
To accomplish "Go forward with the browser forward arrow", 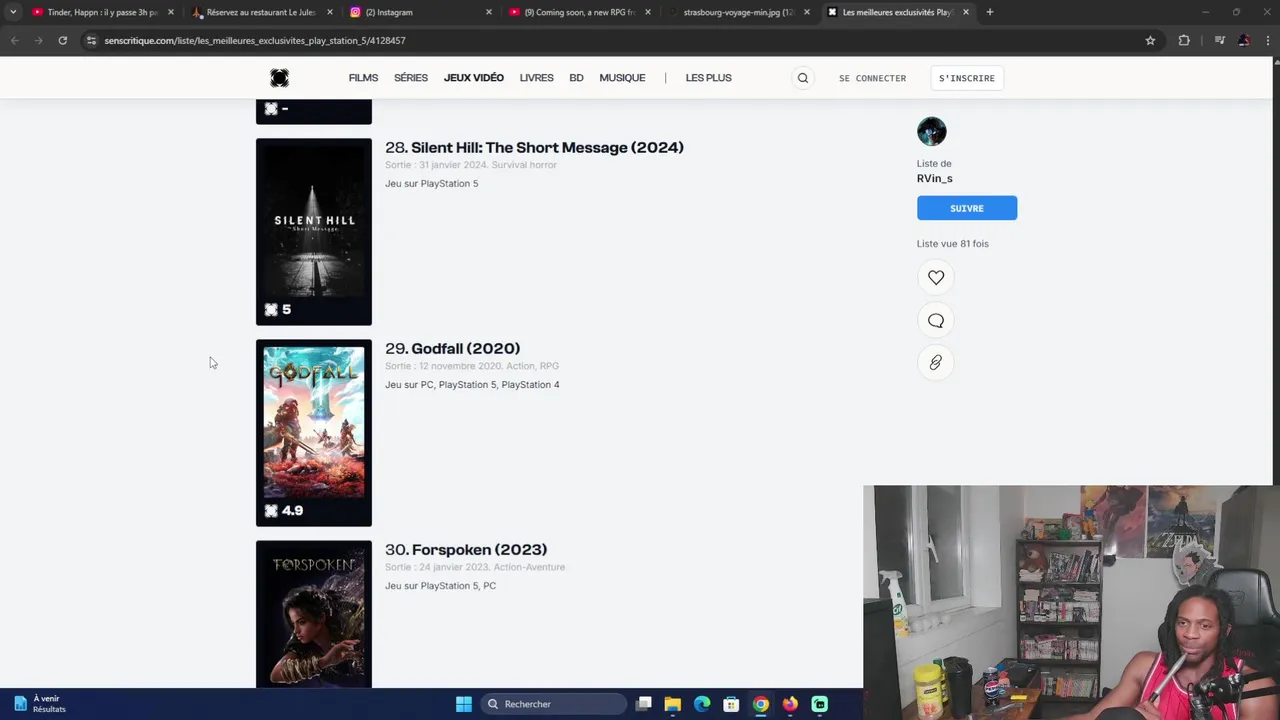I will (38, 40).
